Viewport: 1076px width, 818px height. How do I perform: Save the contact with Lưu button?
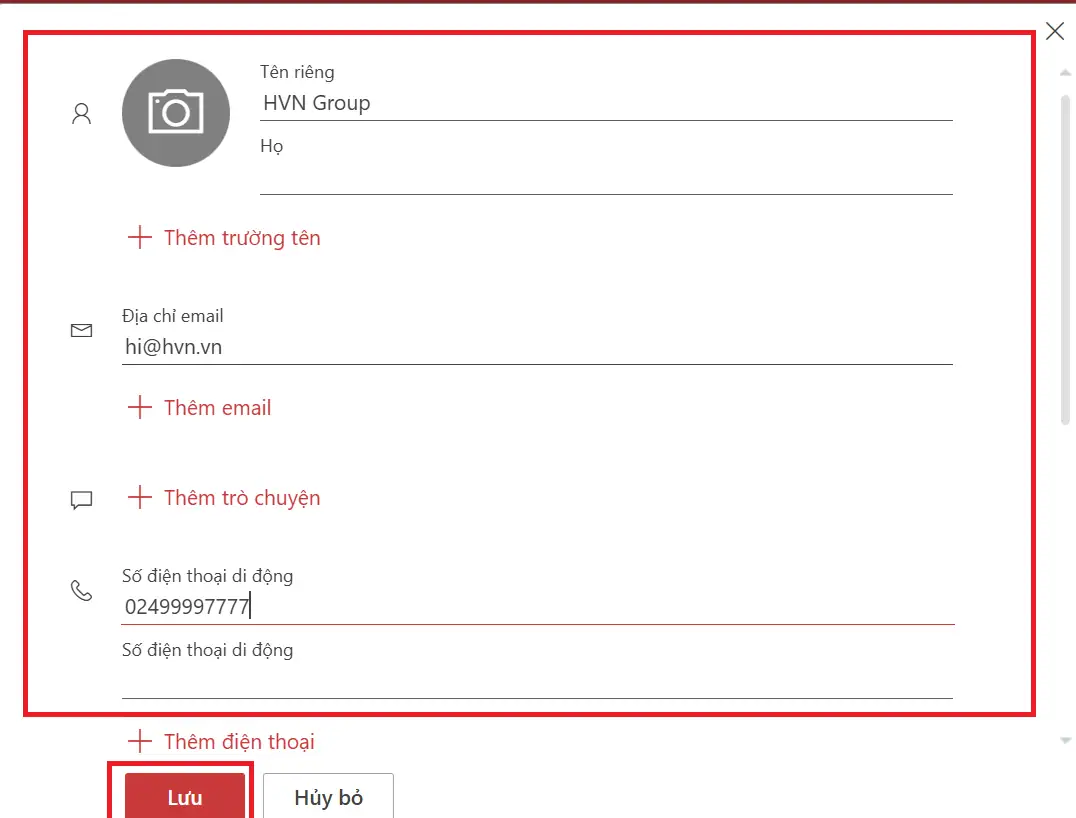[185, 796]
